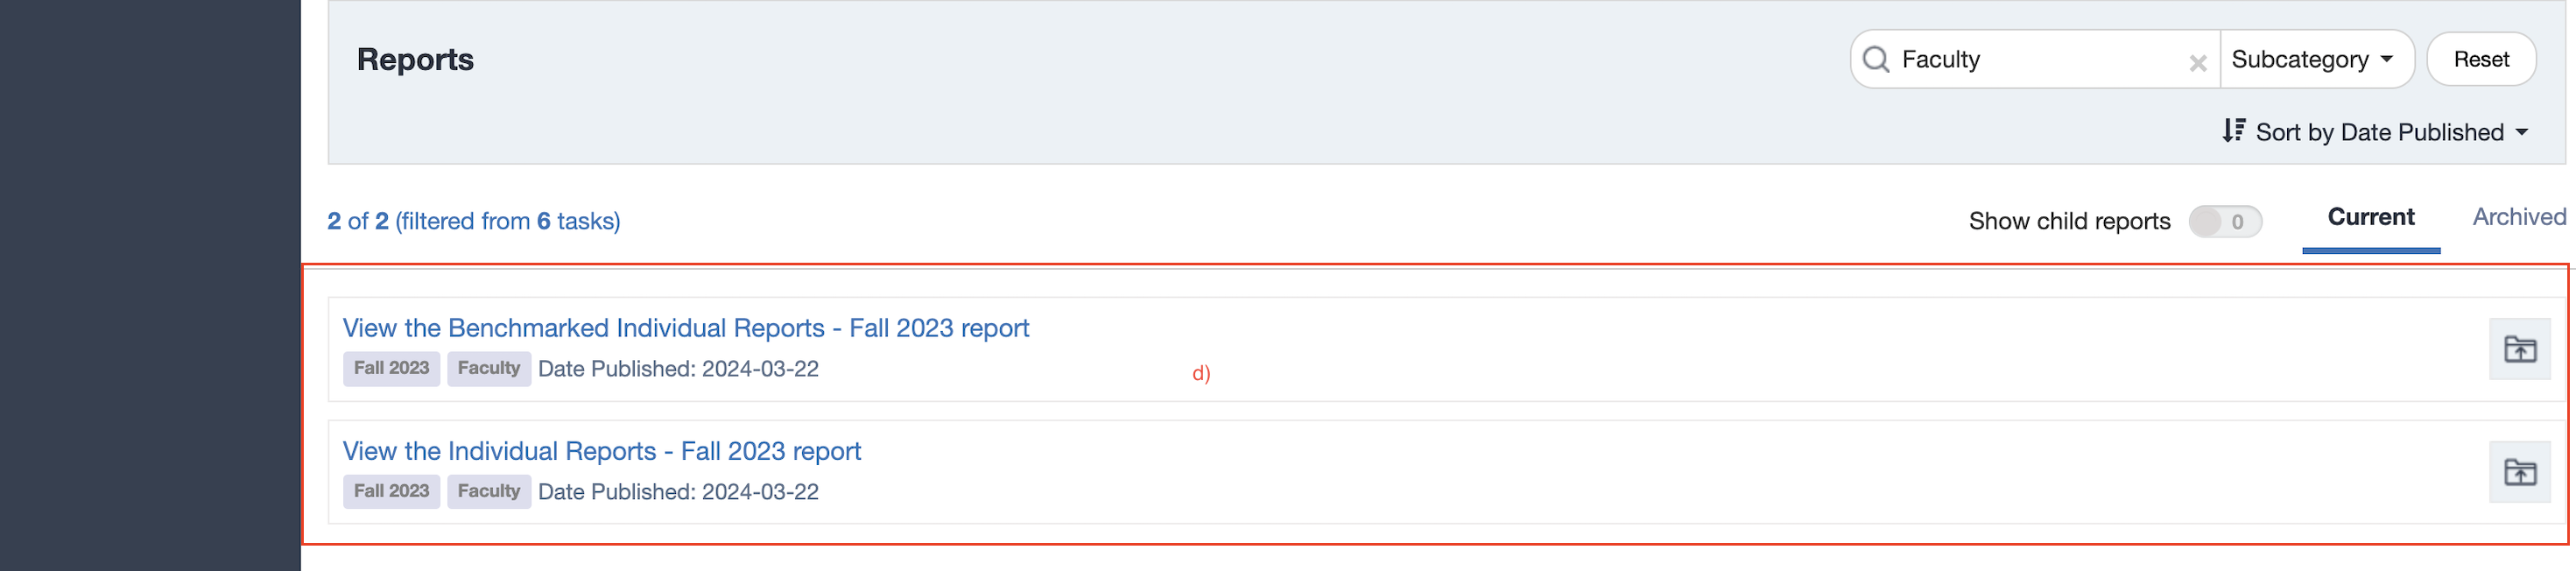Clear the Faculty search text
The height and width of the screenshot is (571, 2576).
point(2197,63)
